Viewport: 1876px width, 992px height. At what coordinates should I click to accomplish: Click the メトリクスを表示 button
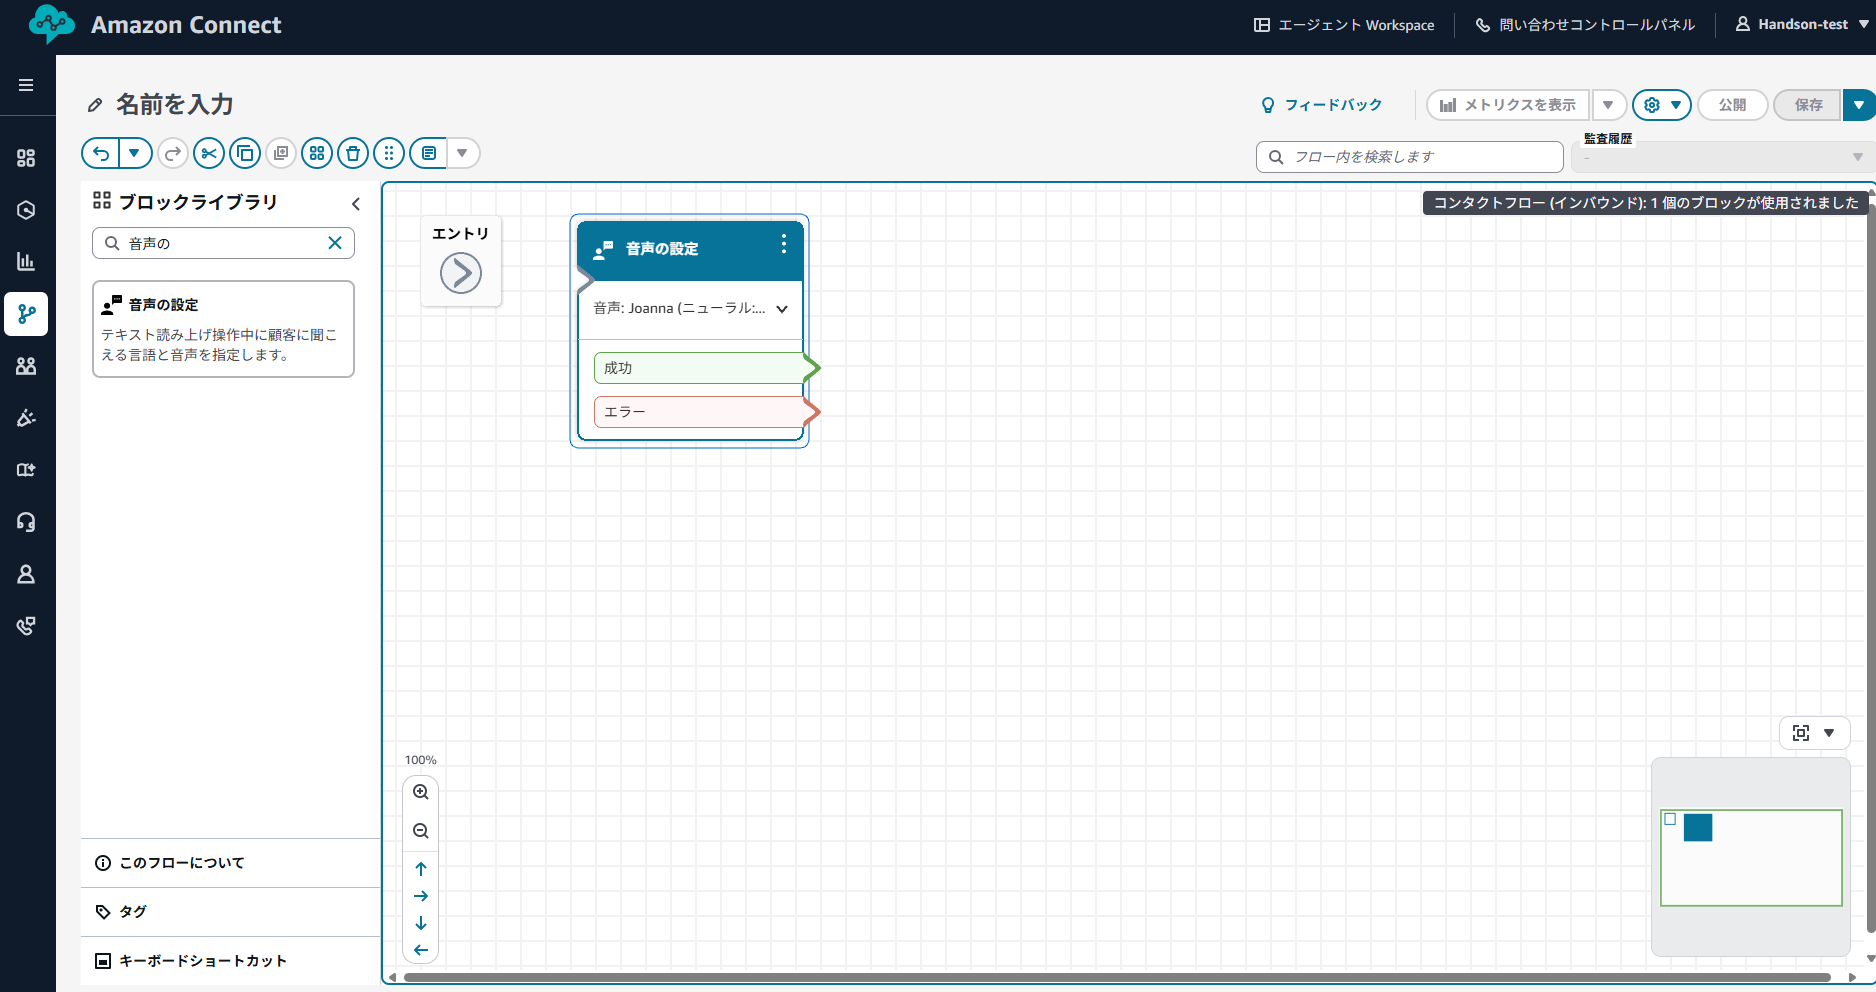click(x=1508, y=105)
